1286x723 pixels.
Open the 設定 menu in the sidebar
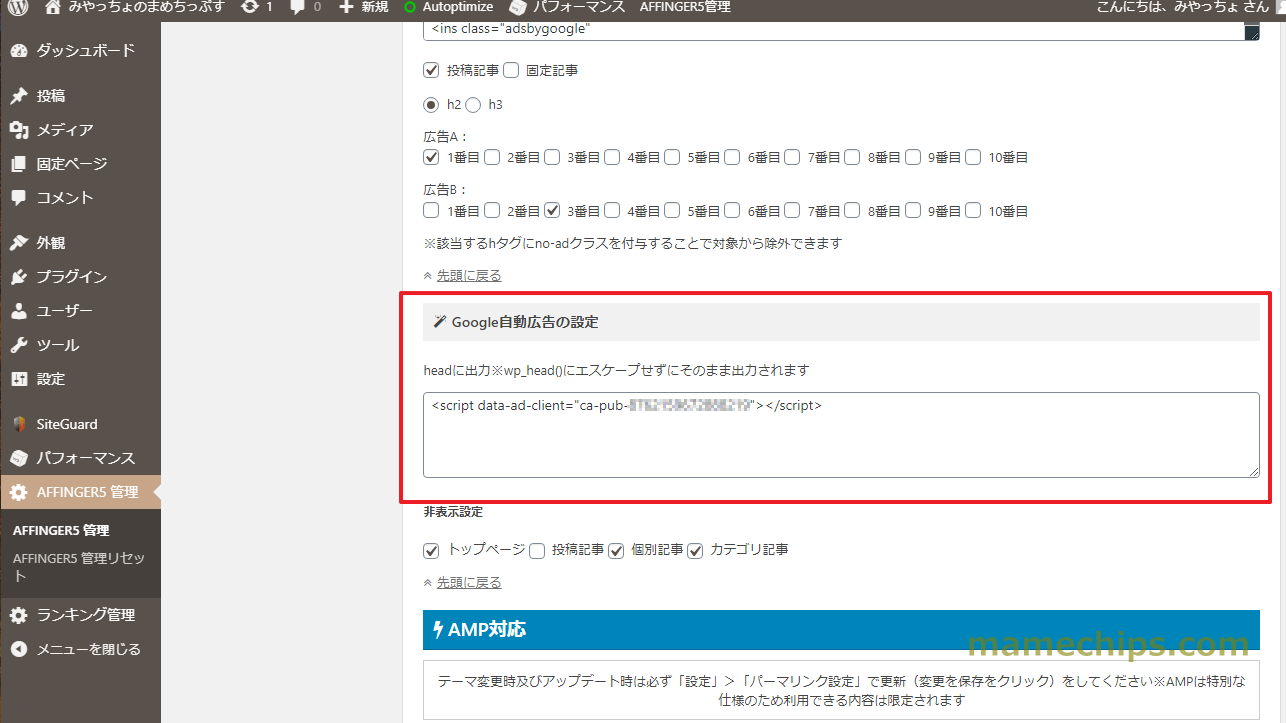[x=80, y=379]
